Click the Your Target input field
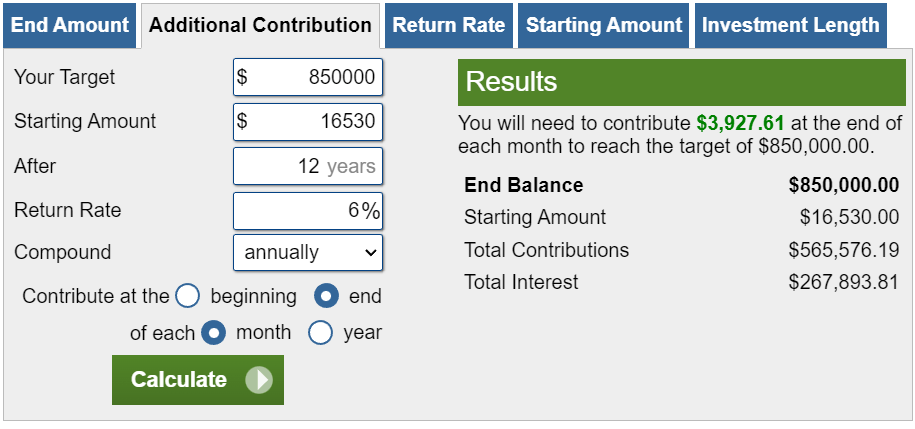The image size is (915, 429). 308,78
